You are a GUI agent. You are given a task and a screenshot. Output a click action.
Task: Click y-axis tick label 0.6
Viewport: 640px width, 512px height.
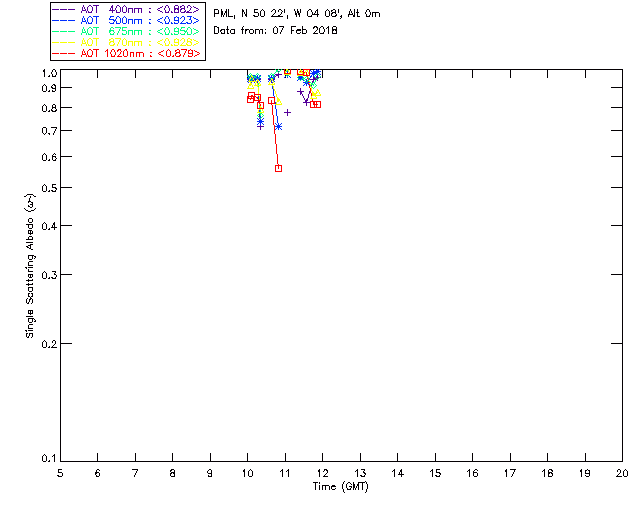(49, 157)
